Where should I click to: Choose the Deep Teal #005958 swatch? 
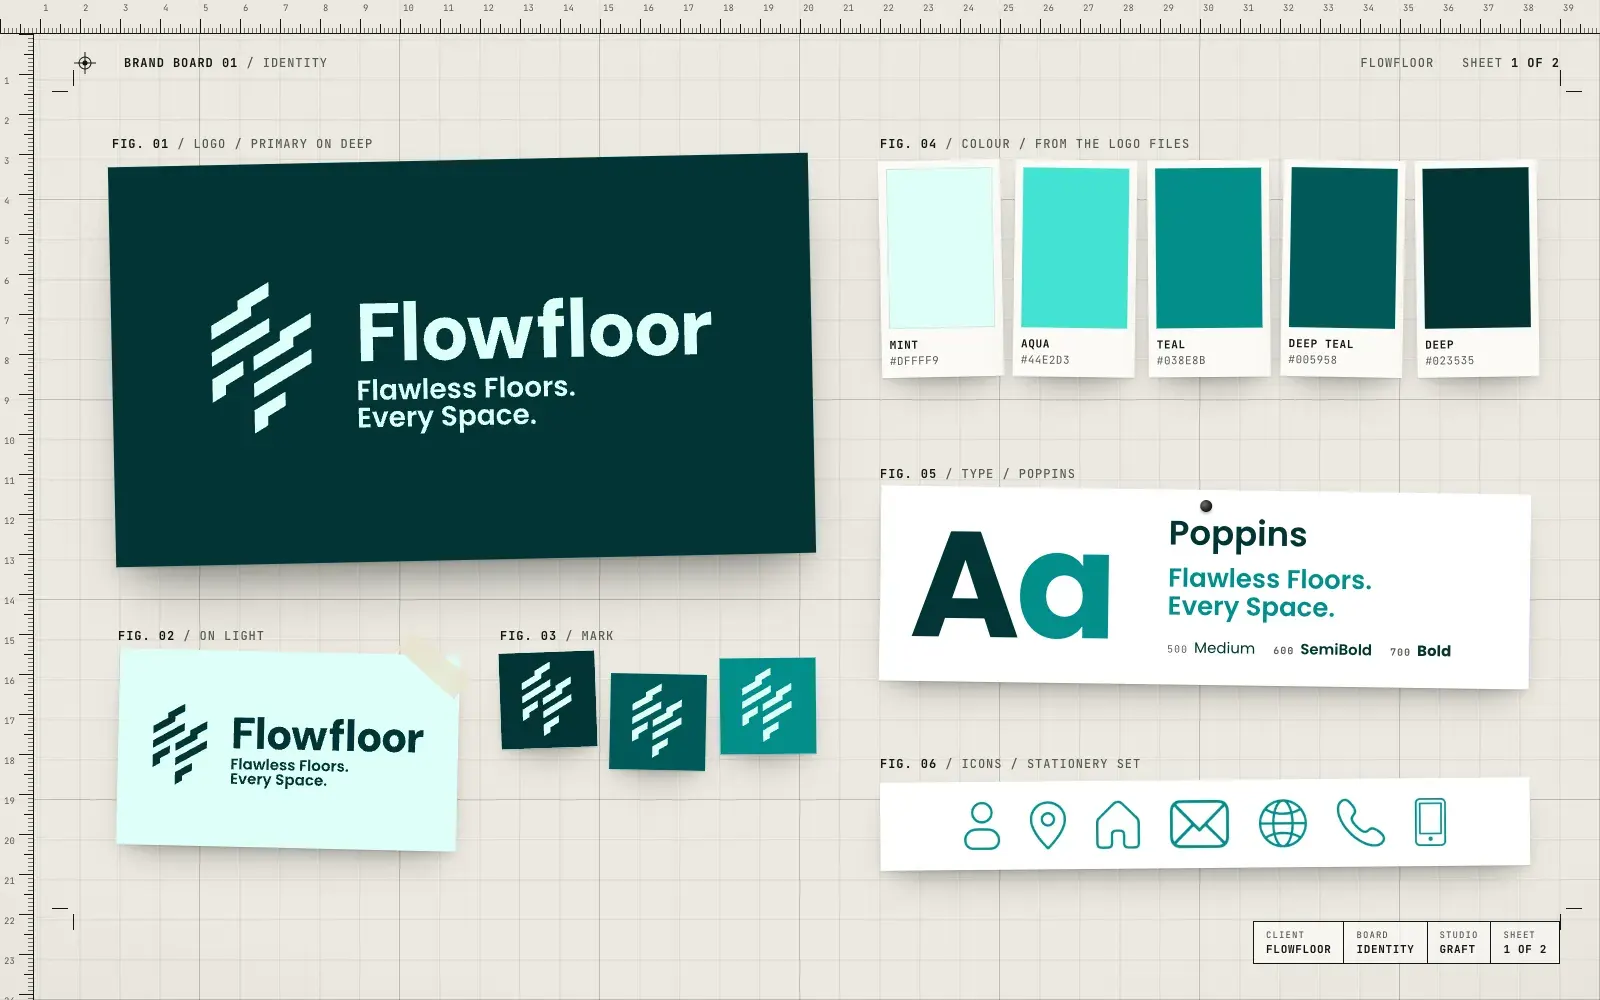[x=1343, y=268]
